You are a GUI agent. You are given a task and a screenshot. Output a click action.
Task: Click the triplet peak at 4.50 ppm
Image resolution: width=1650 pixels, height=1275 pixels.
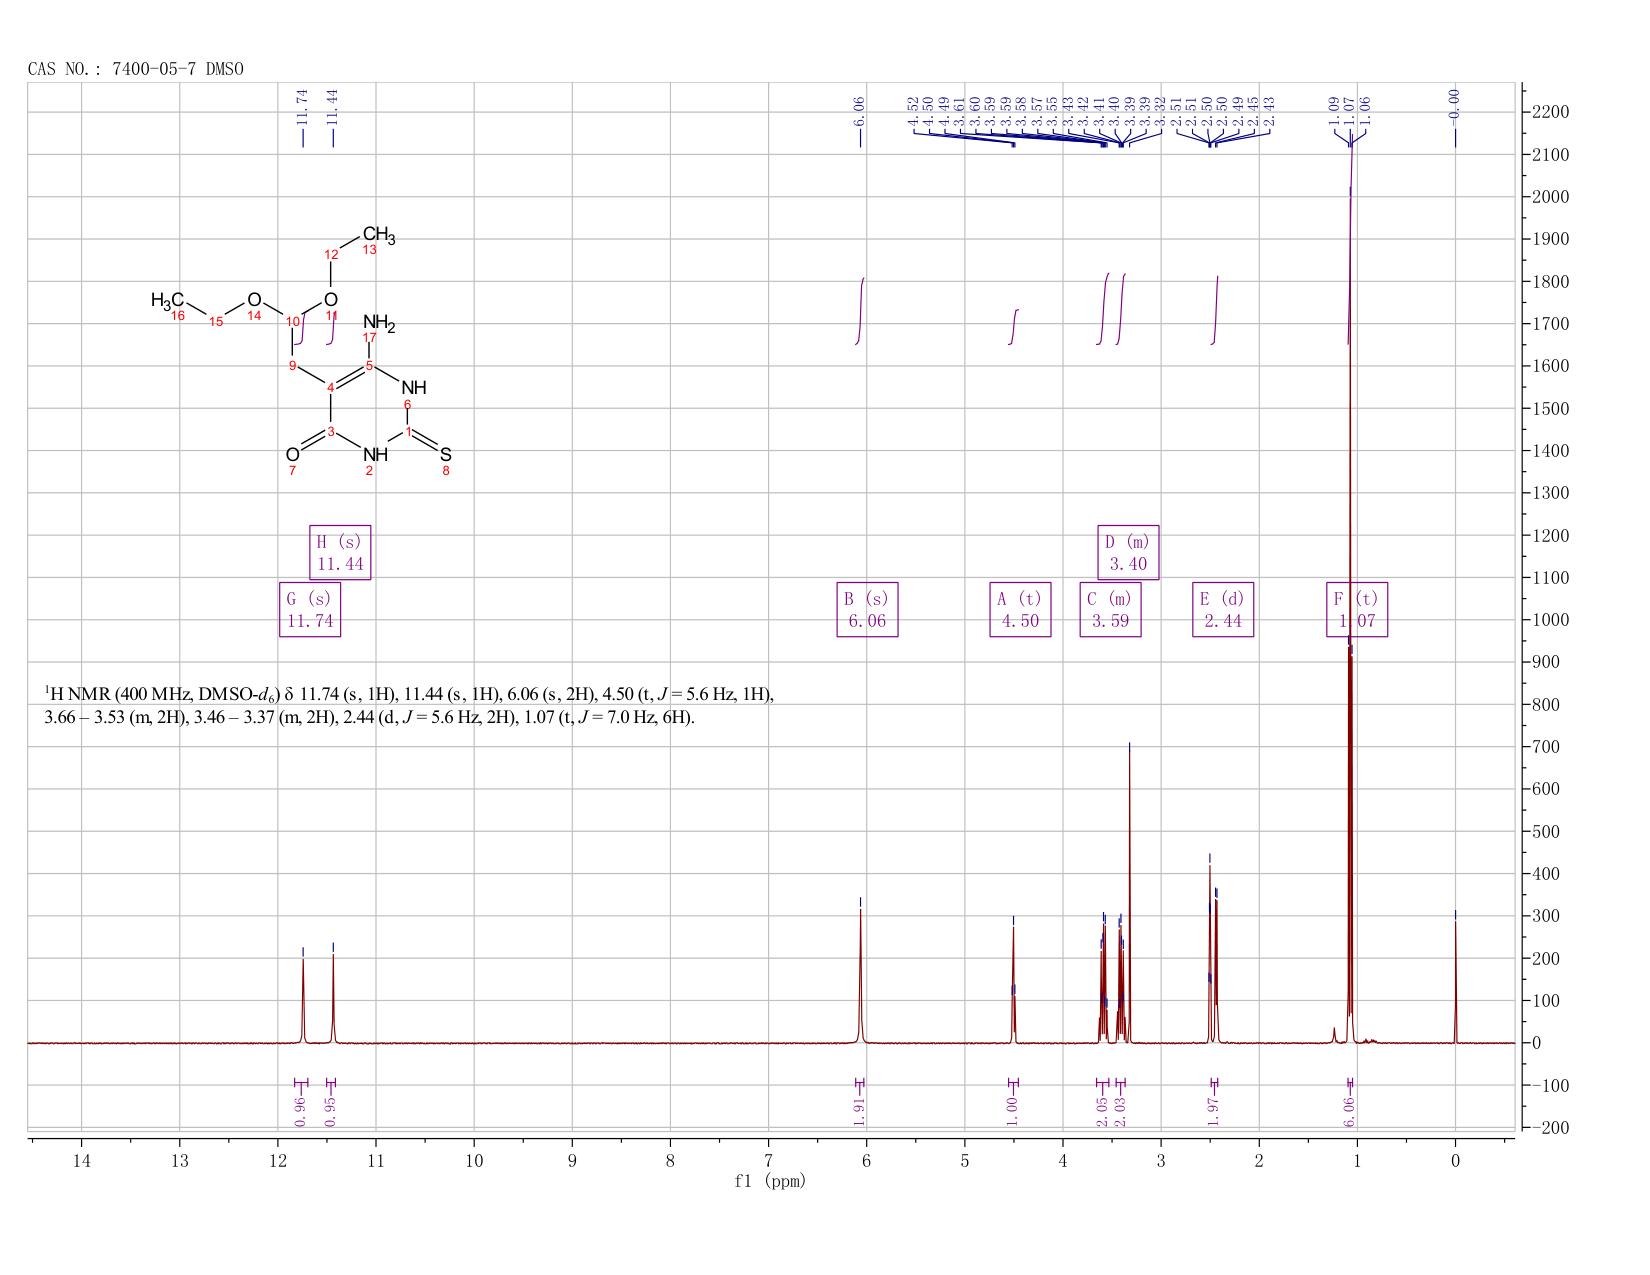(1013, 985)
